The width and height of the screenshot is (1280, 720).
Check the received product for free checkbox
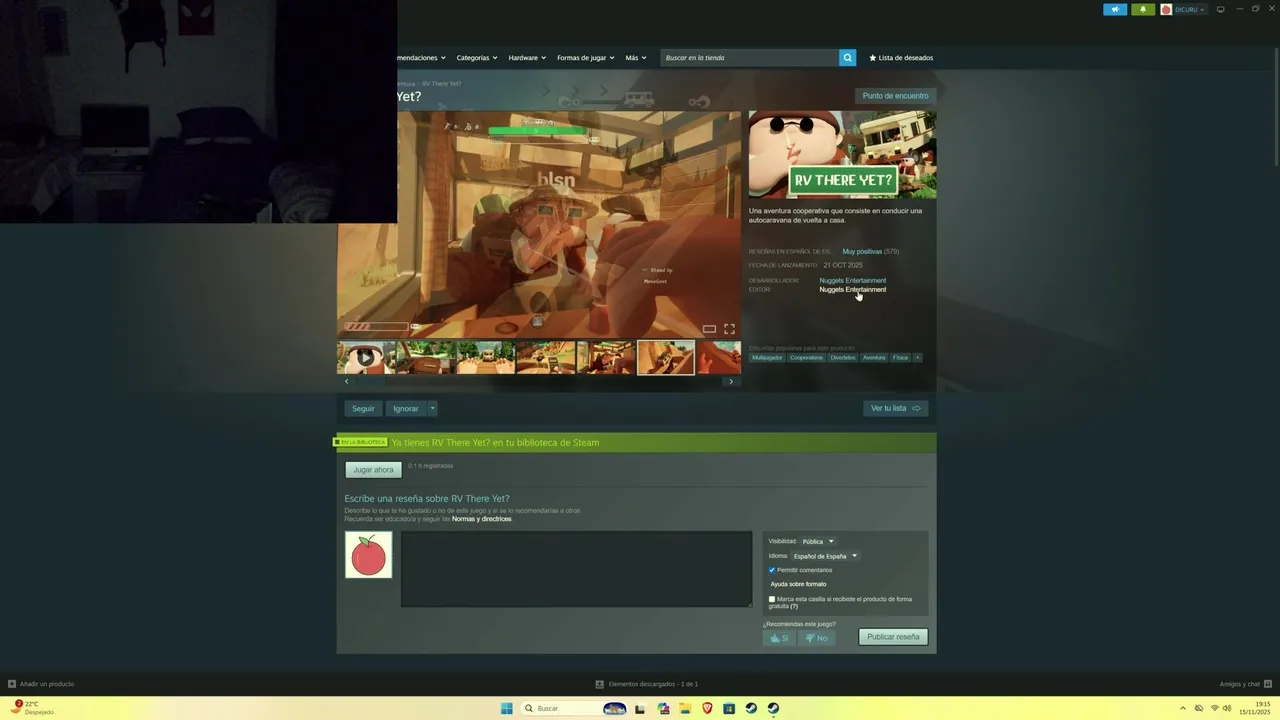[772, 599]
